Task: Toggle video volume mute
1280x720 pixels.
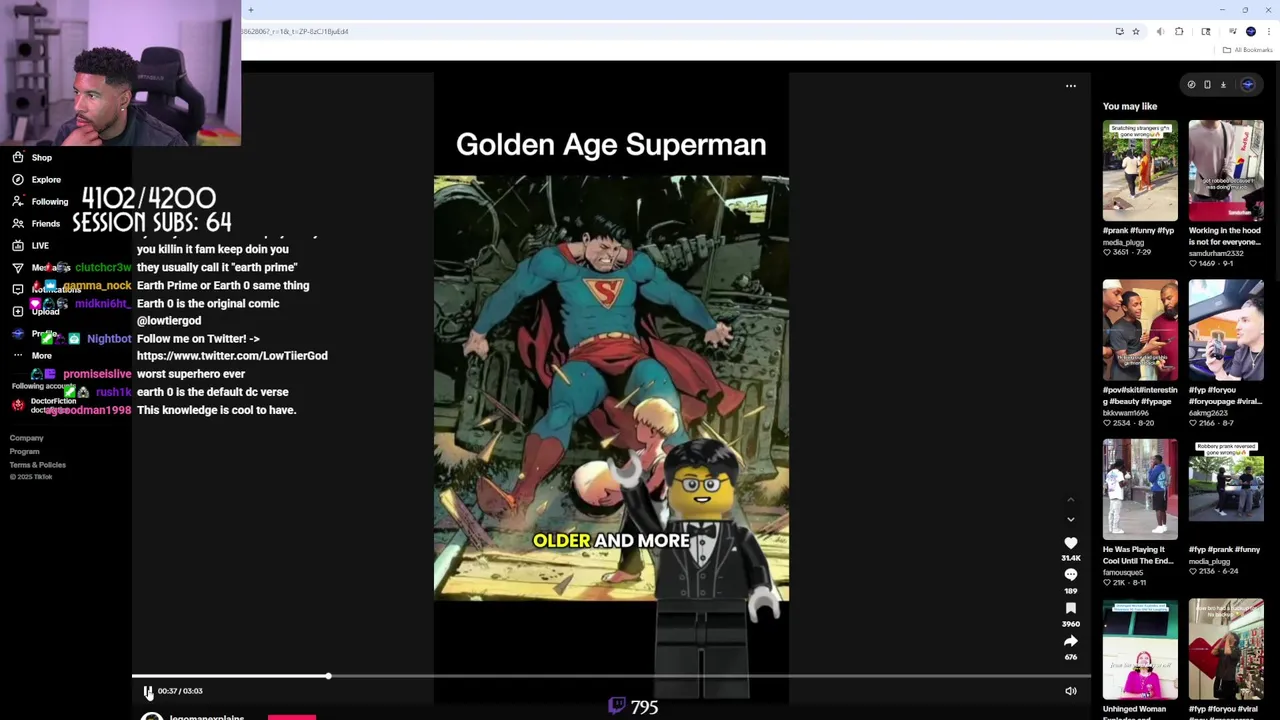Action: (x=1071, y=691)
